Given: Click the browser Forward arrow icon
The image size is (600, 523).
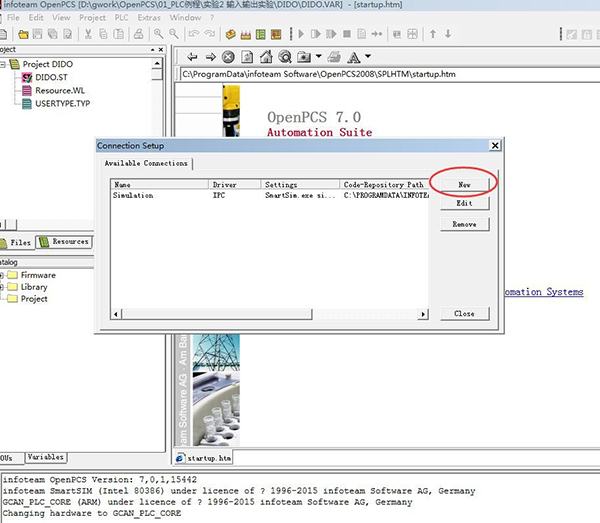Looking at the screenshot, I should pos(211,57).
